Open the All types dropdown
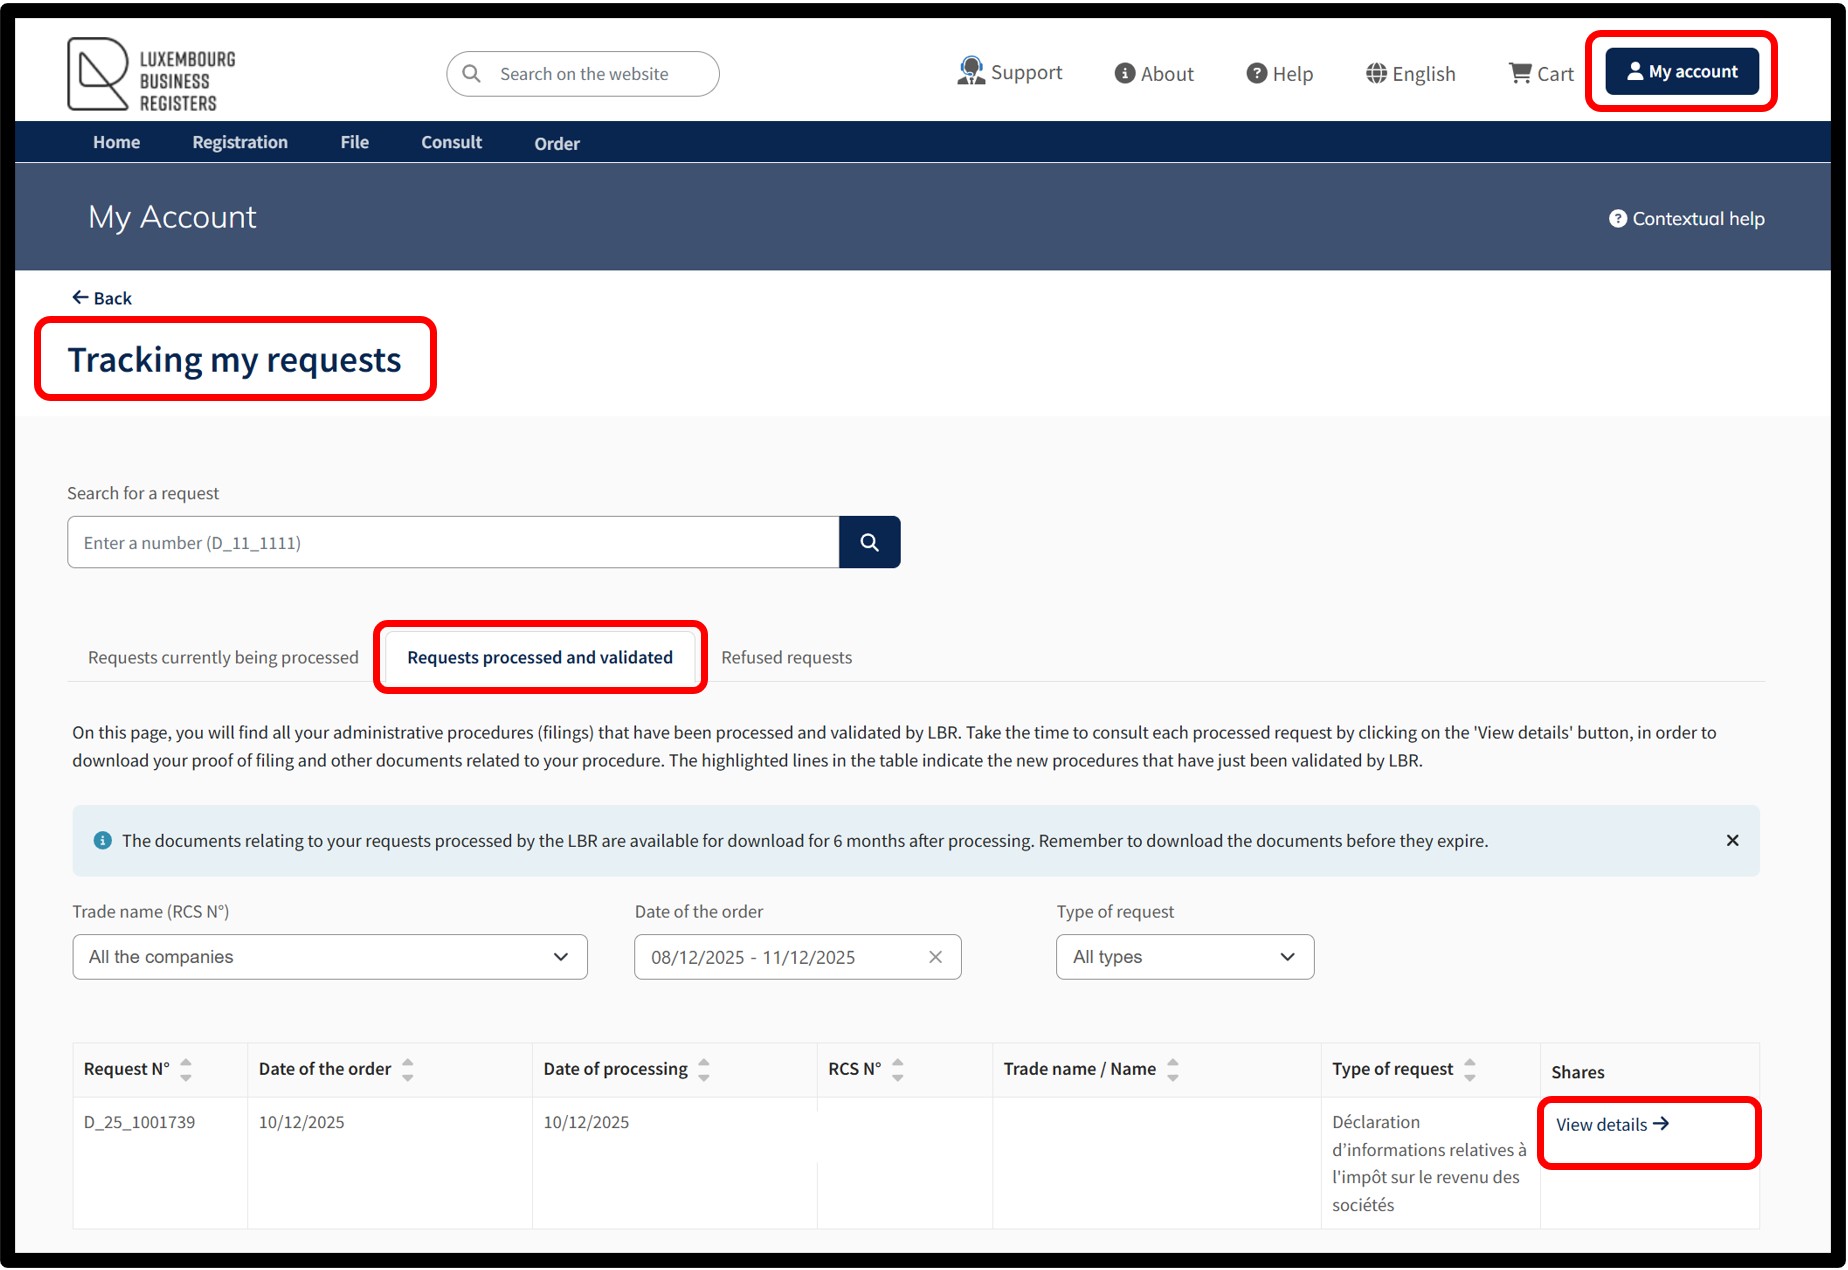The height and width of the screenshot is (1270, 1848). 1185,957
